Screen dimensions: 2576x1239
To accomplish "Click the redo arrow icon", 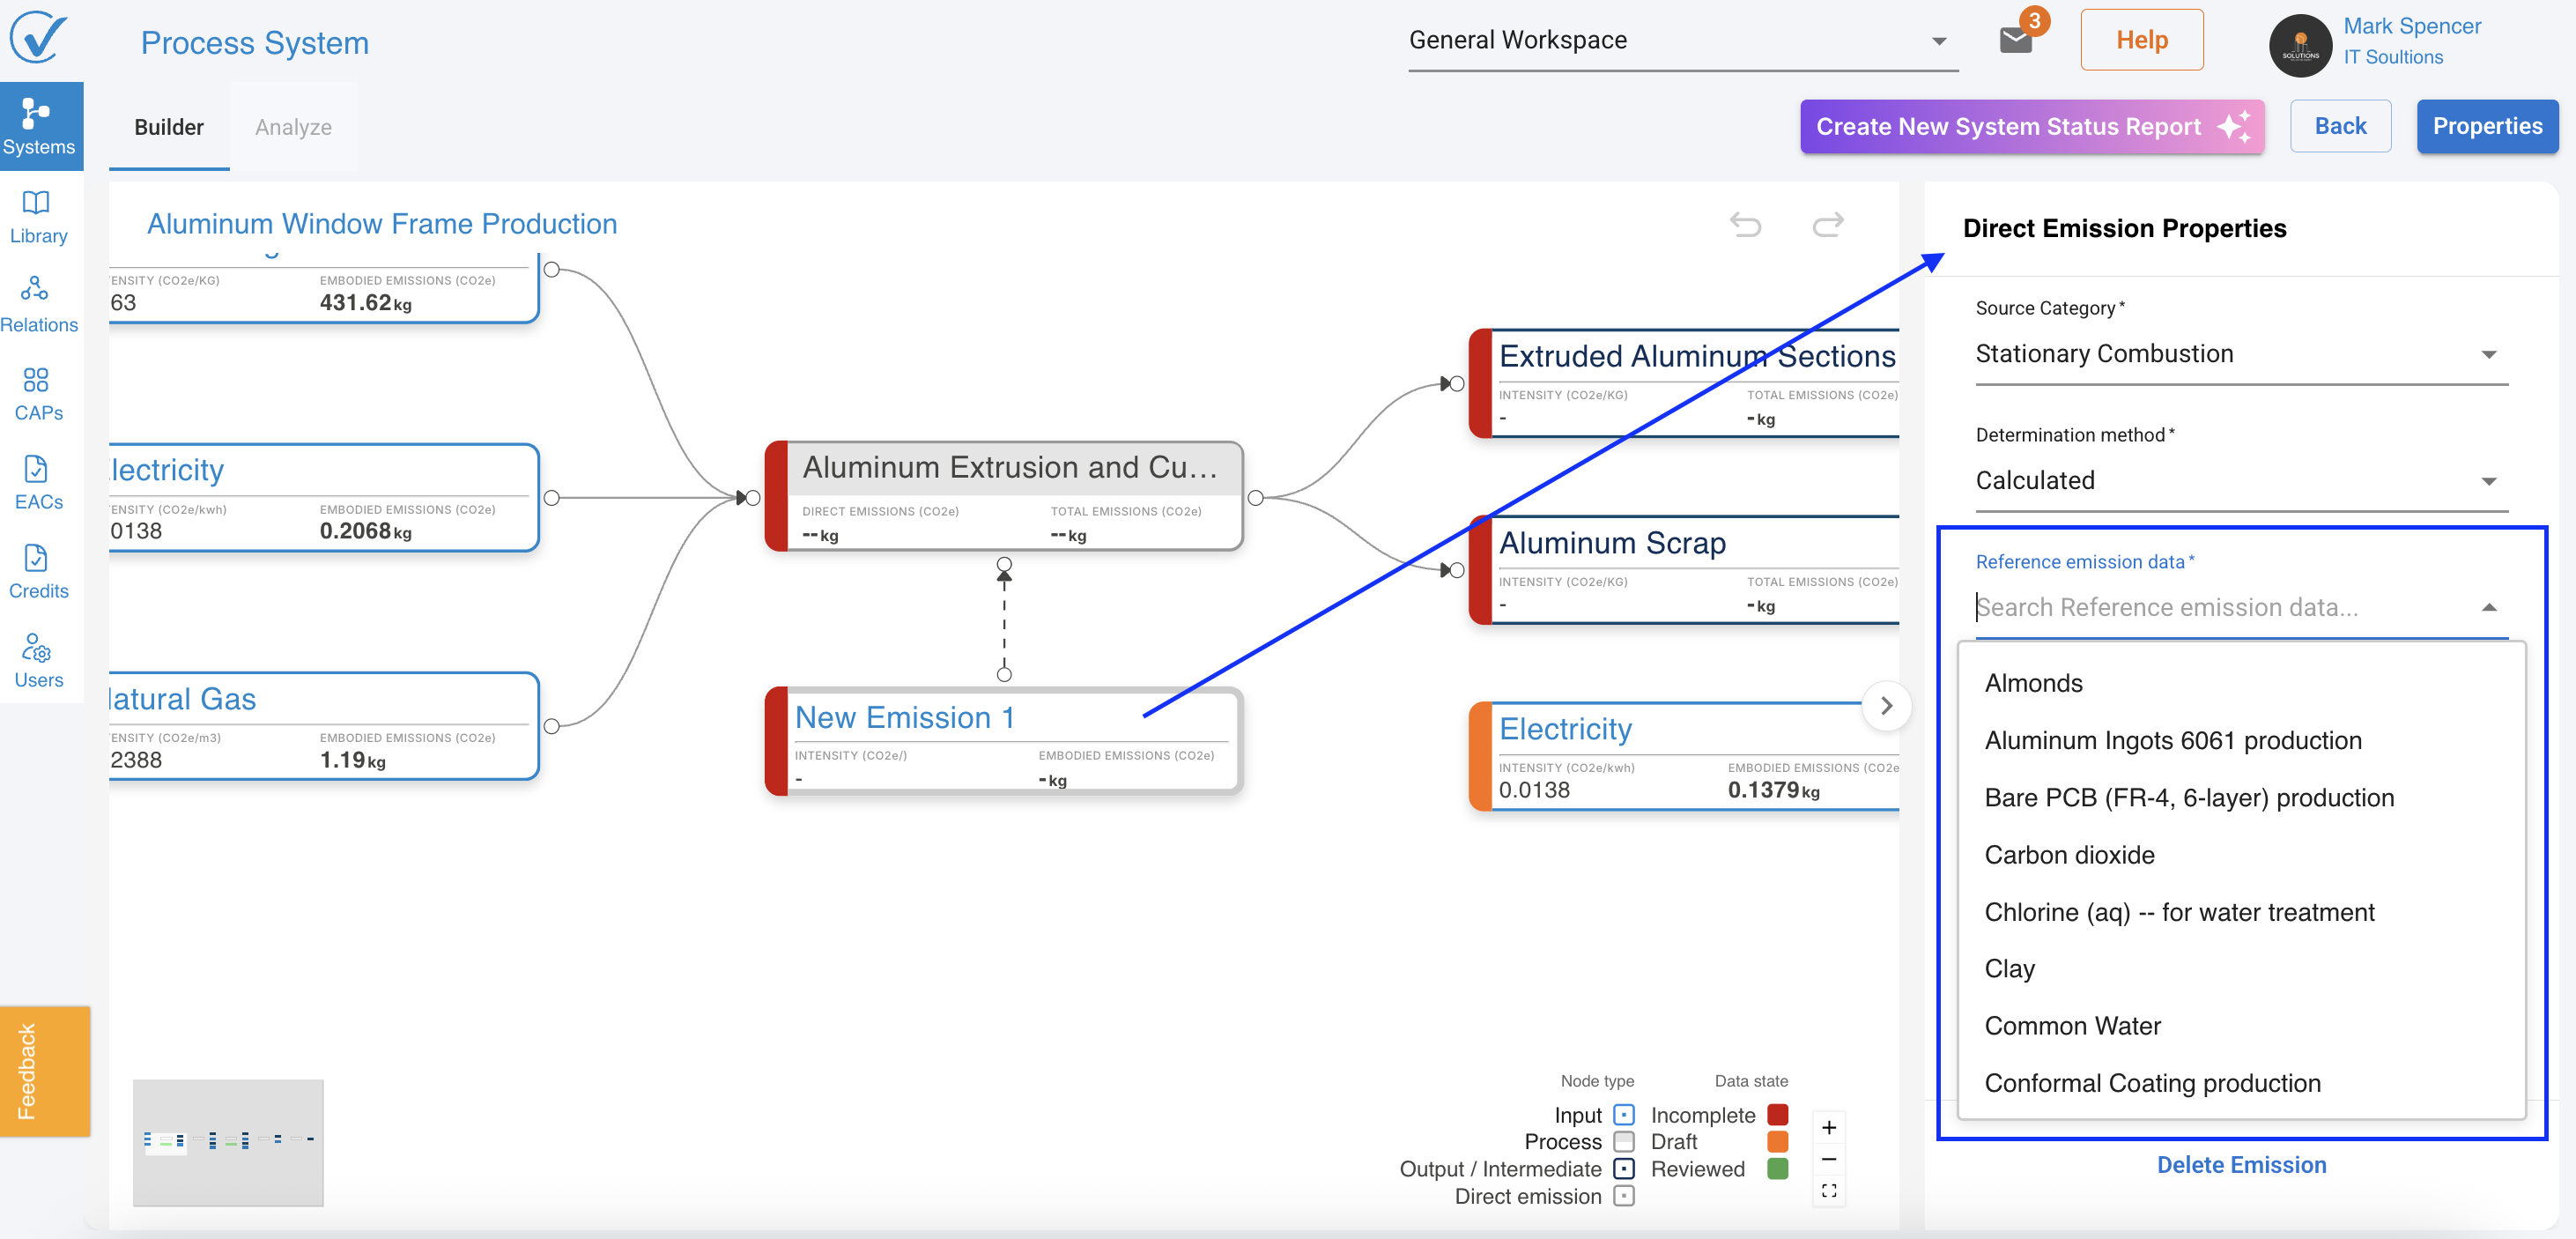I will (1827, 224).
